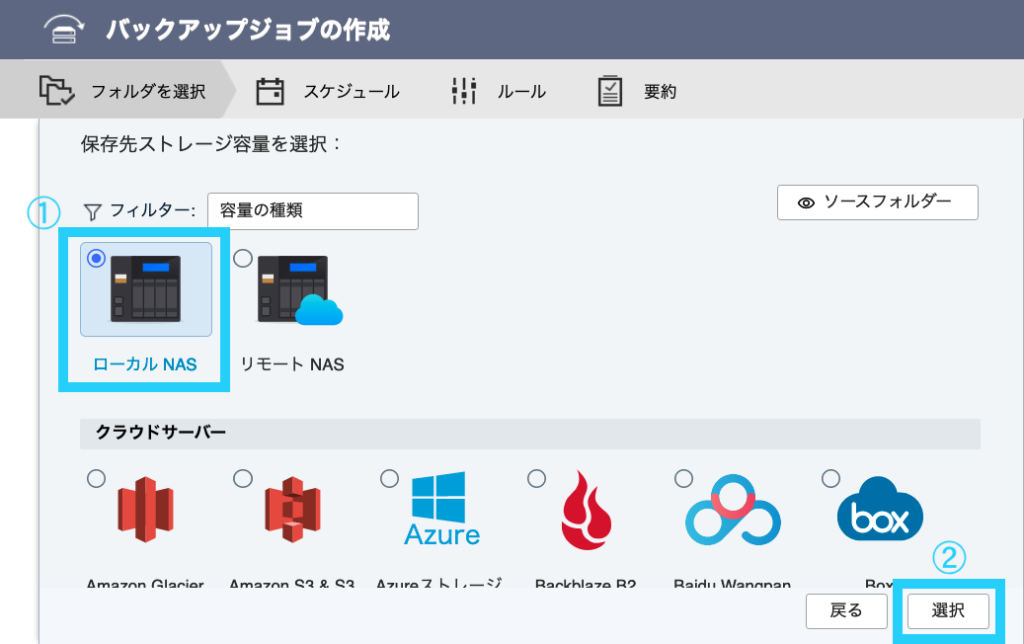
Task: Click the schedule calendar icon
Action: coord(270,91)
